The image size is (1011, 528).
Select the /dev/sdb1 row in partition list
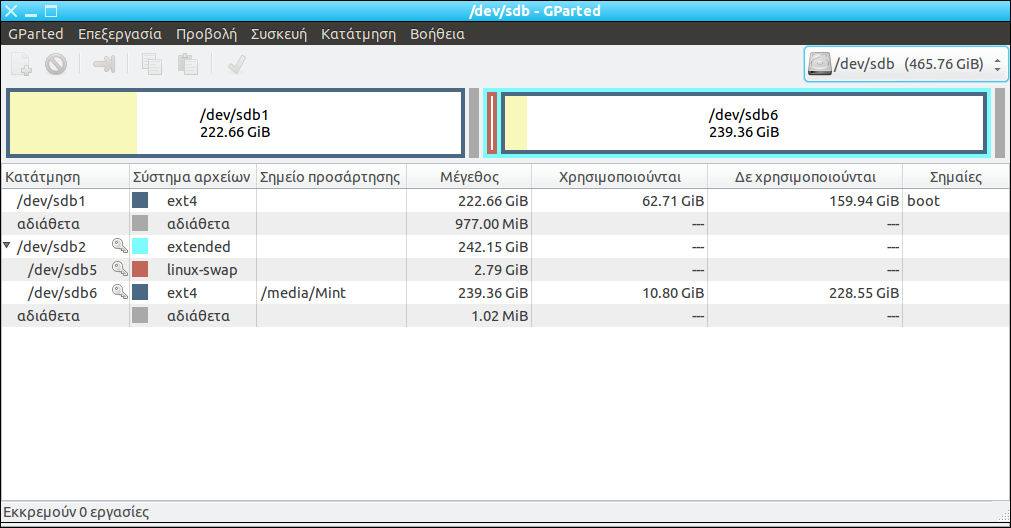click(60, 201)
